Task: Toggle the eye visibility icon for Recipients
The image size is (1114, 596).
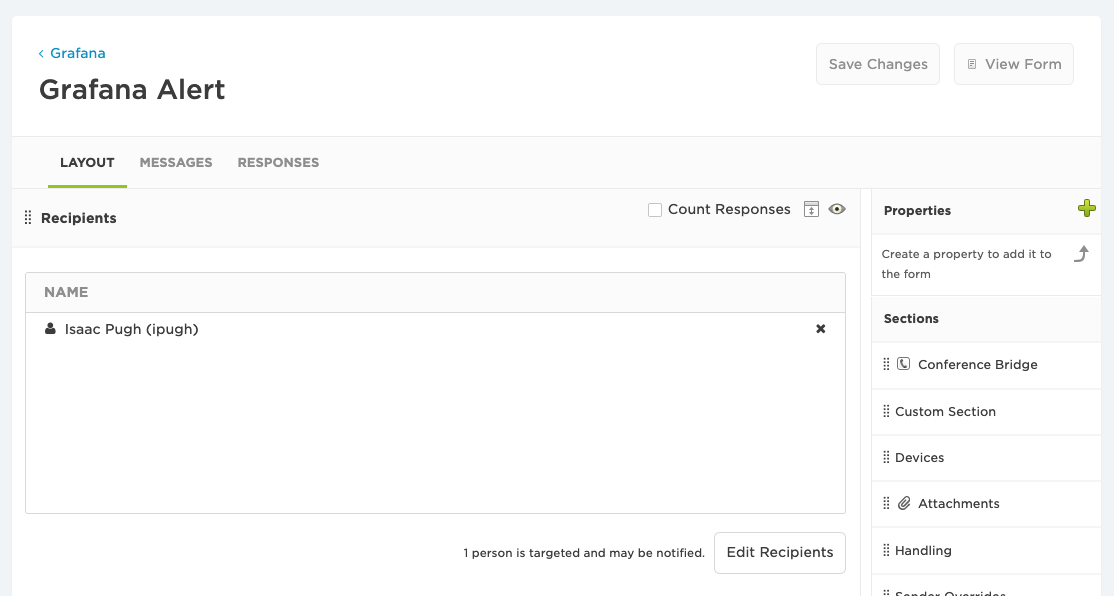Action: [837, 209]
